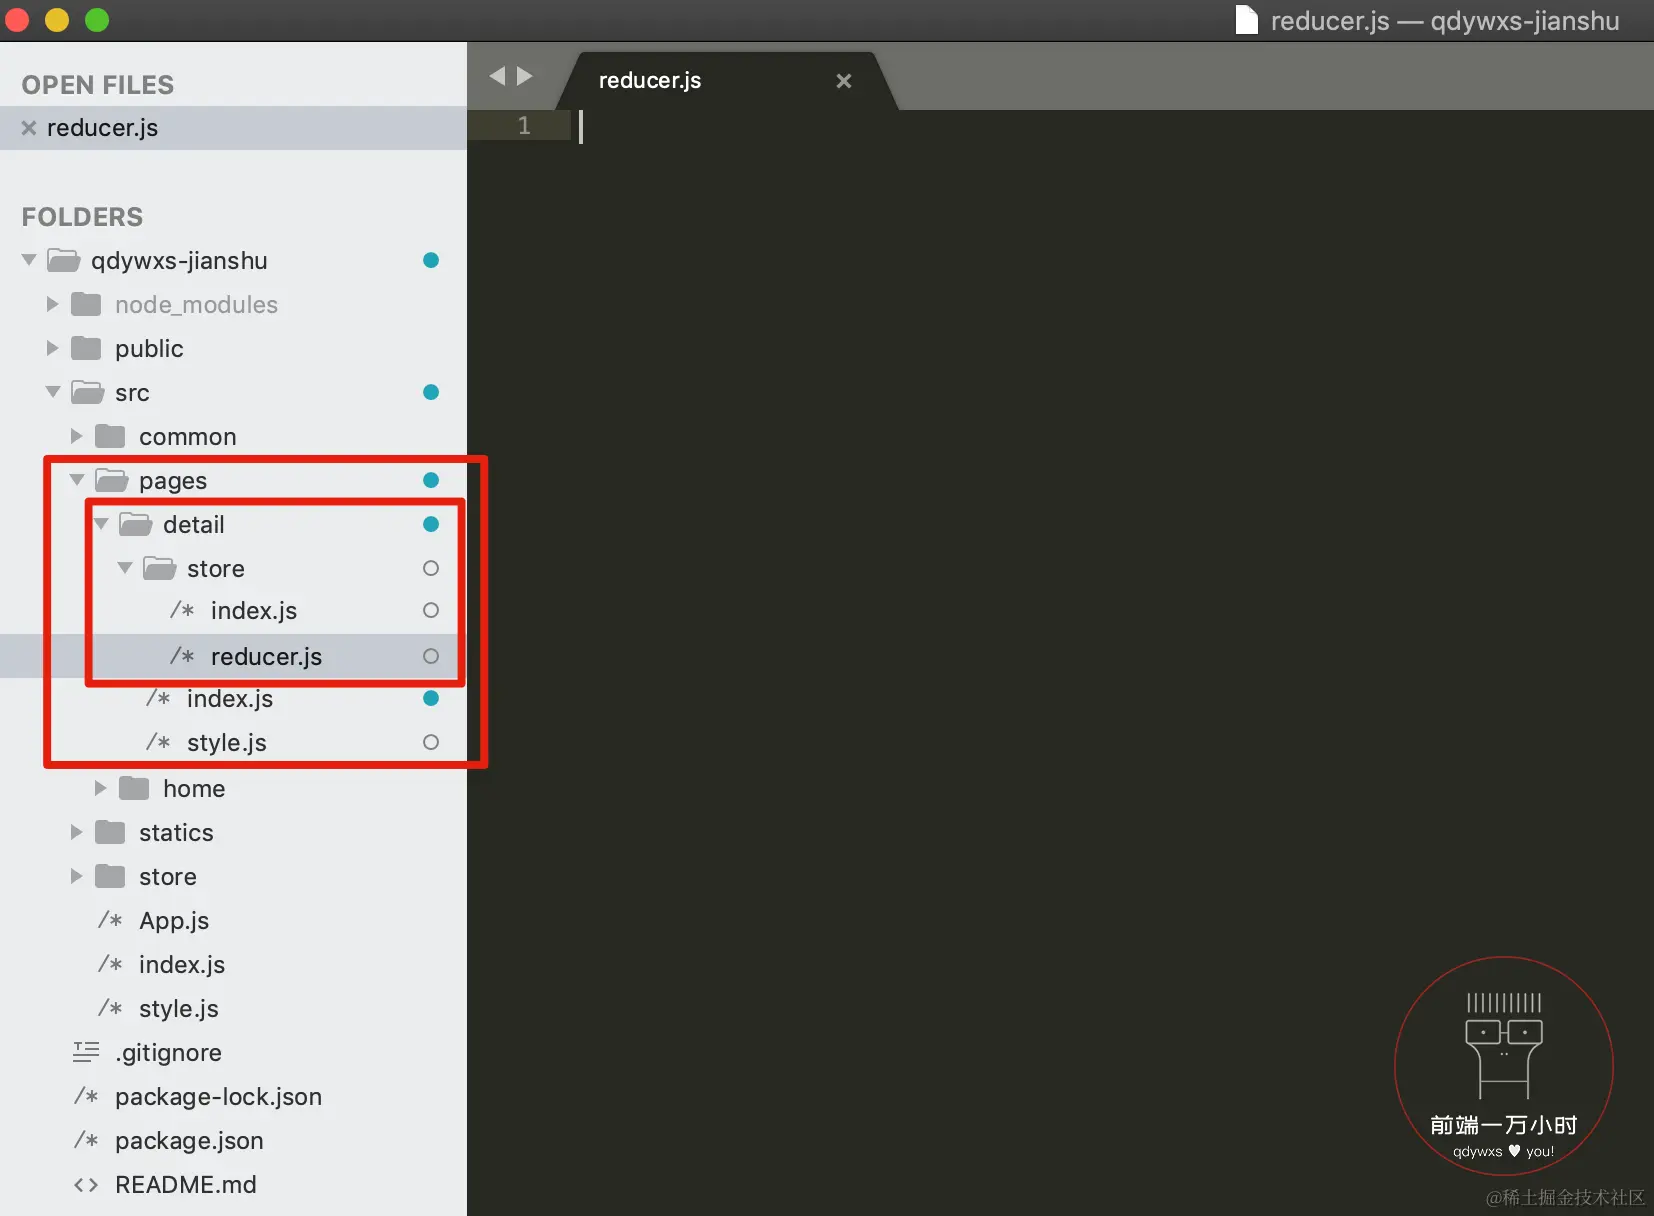The width and height of the screenshot is (1654, 1216).
Task: Expand the public folder
Action: (x=53, y=348)
